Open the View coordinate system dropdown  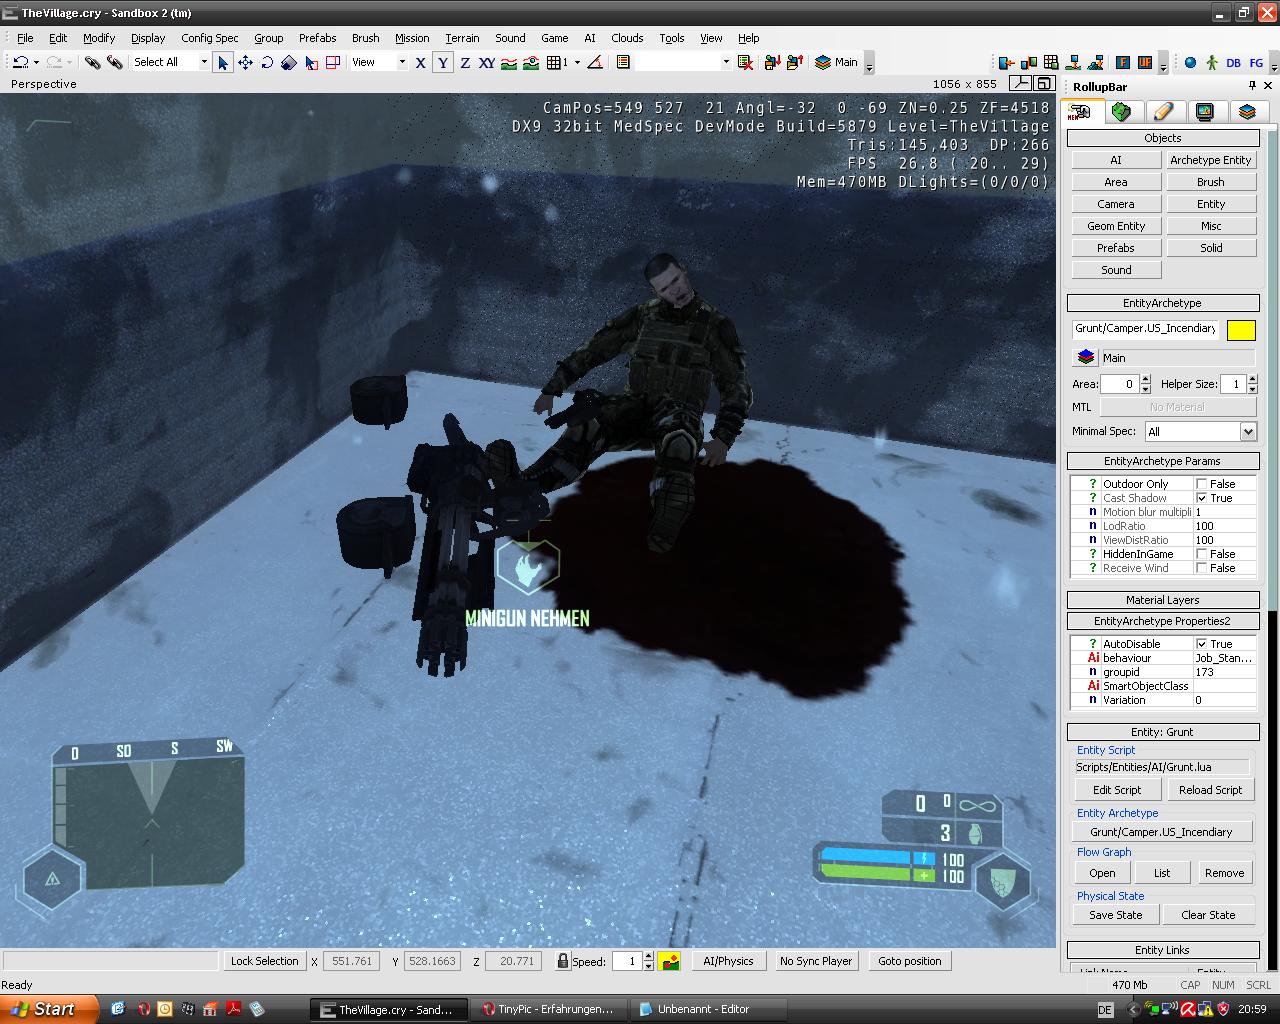click(x=402, y=62)
